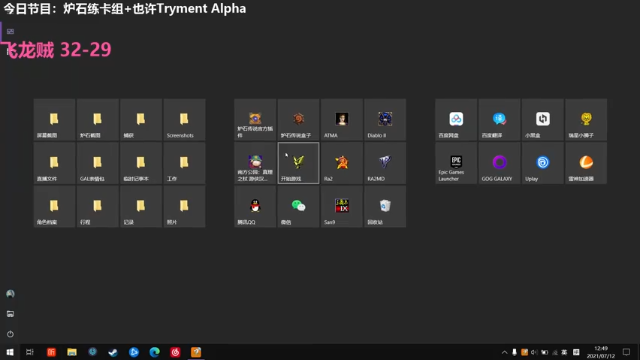Open the 腾讯QQ penguin tile
This screenshot has width=640, height=360.
click(255, 207)
